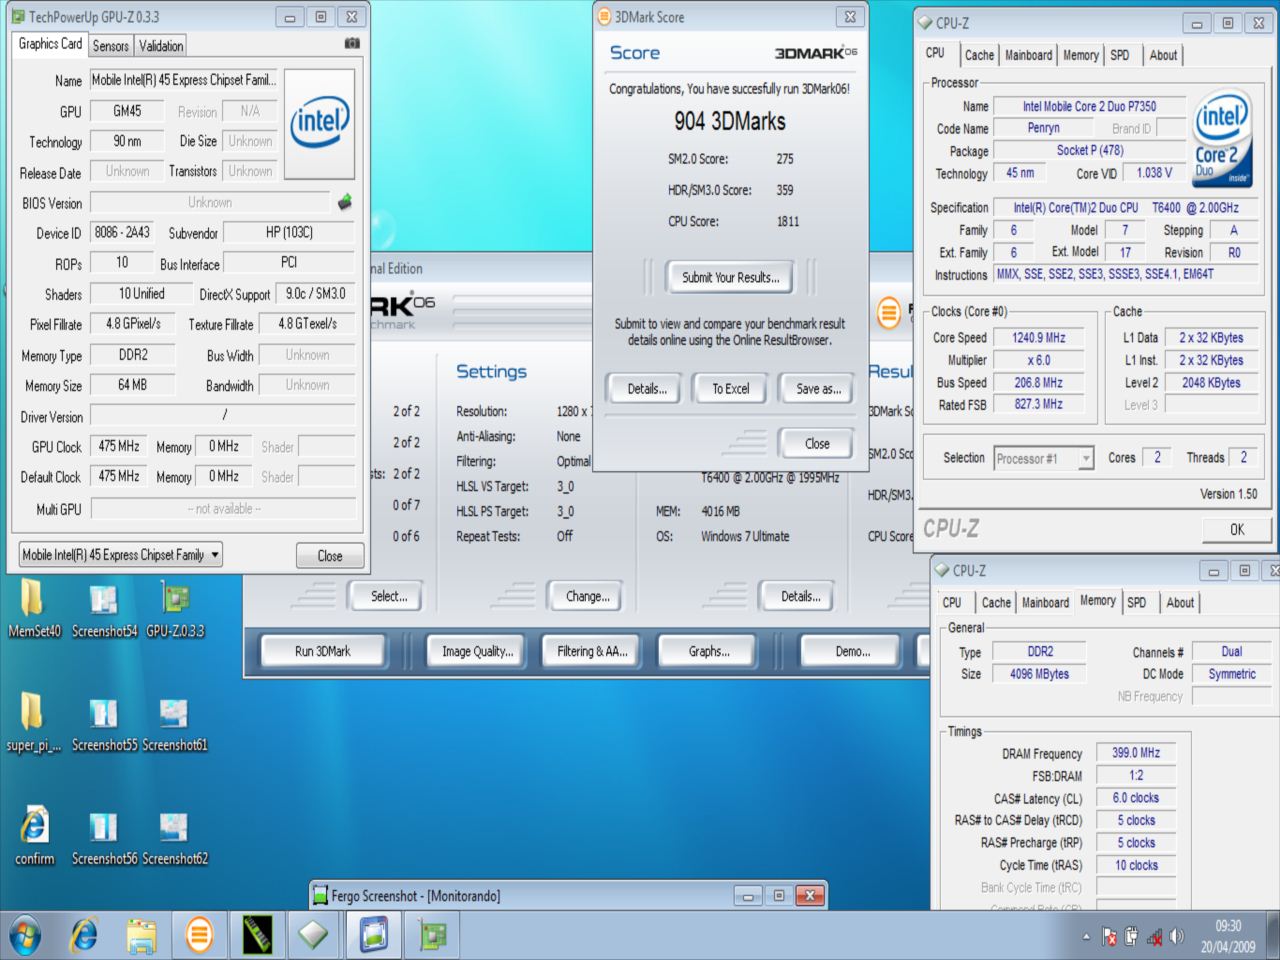
Task: Switch to Fergo Screenshot via taskbar monitor icon
Action: click(x=374, y=935)
